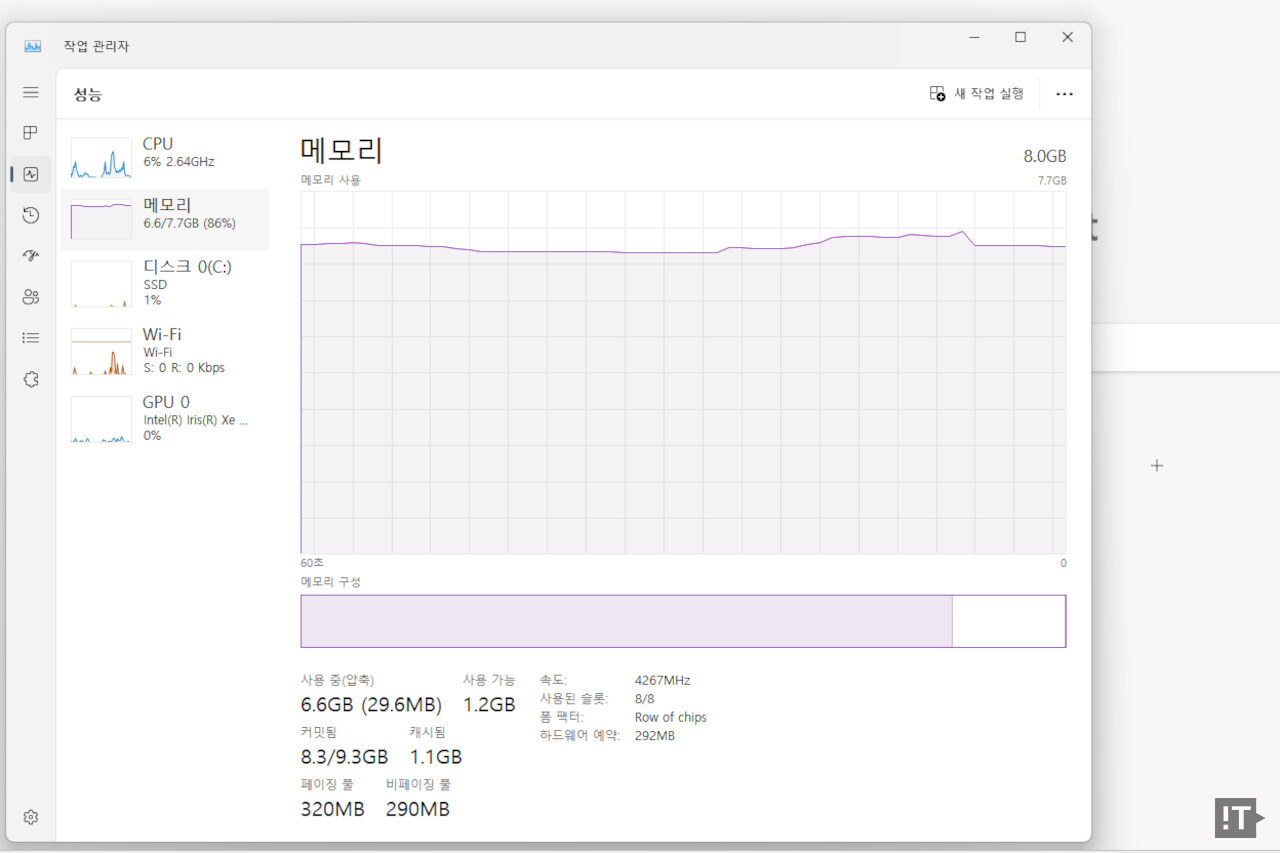The image size is (1280, 853).
Task: Open the Details view from the sidebar
Action: 30,337
